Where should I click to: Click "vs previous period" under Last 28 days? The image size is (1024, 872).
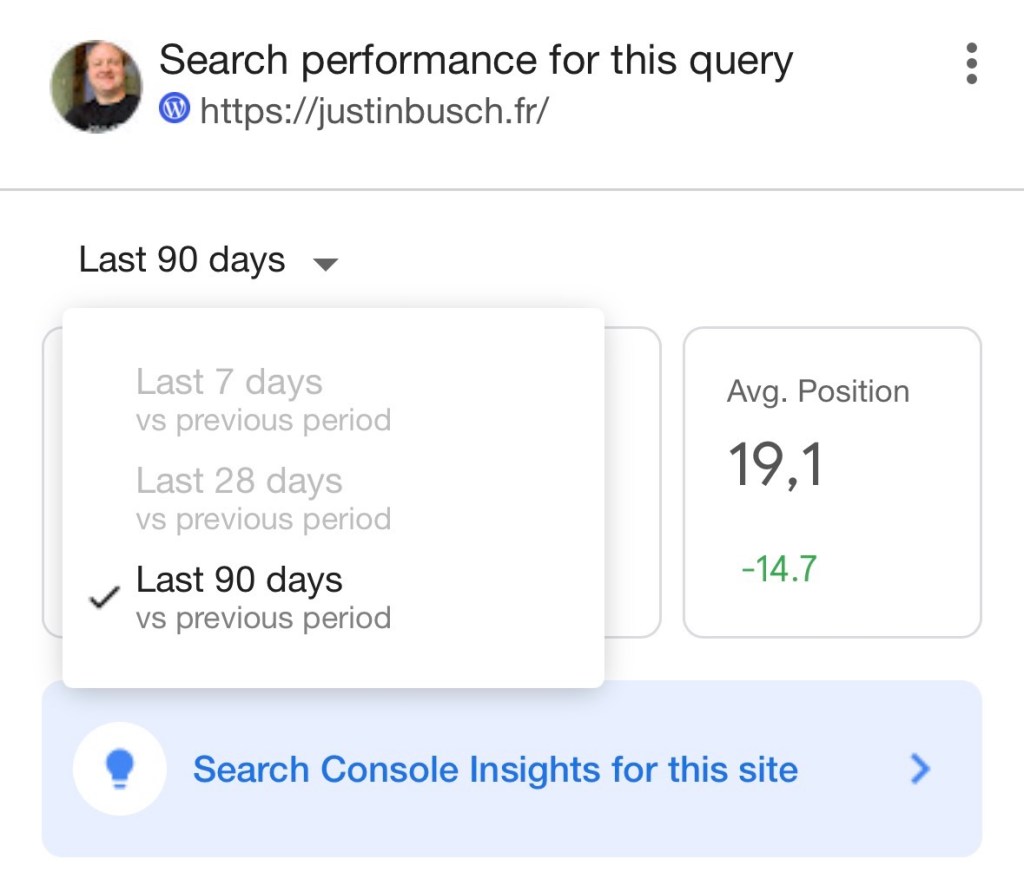(263, 519)
